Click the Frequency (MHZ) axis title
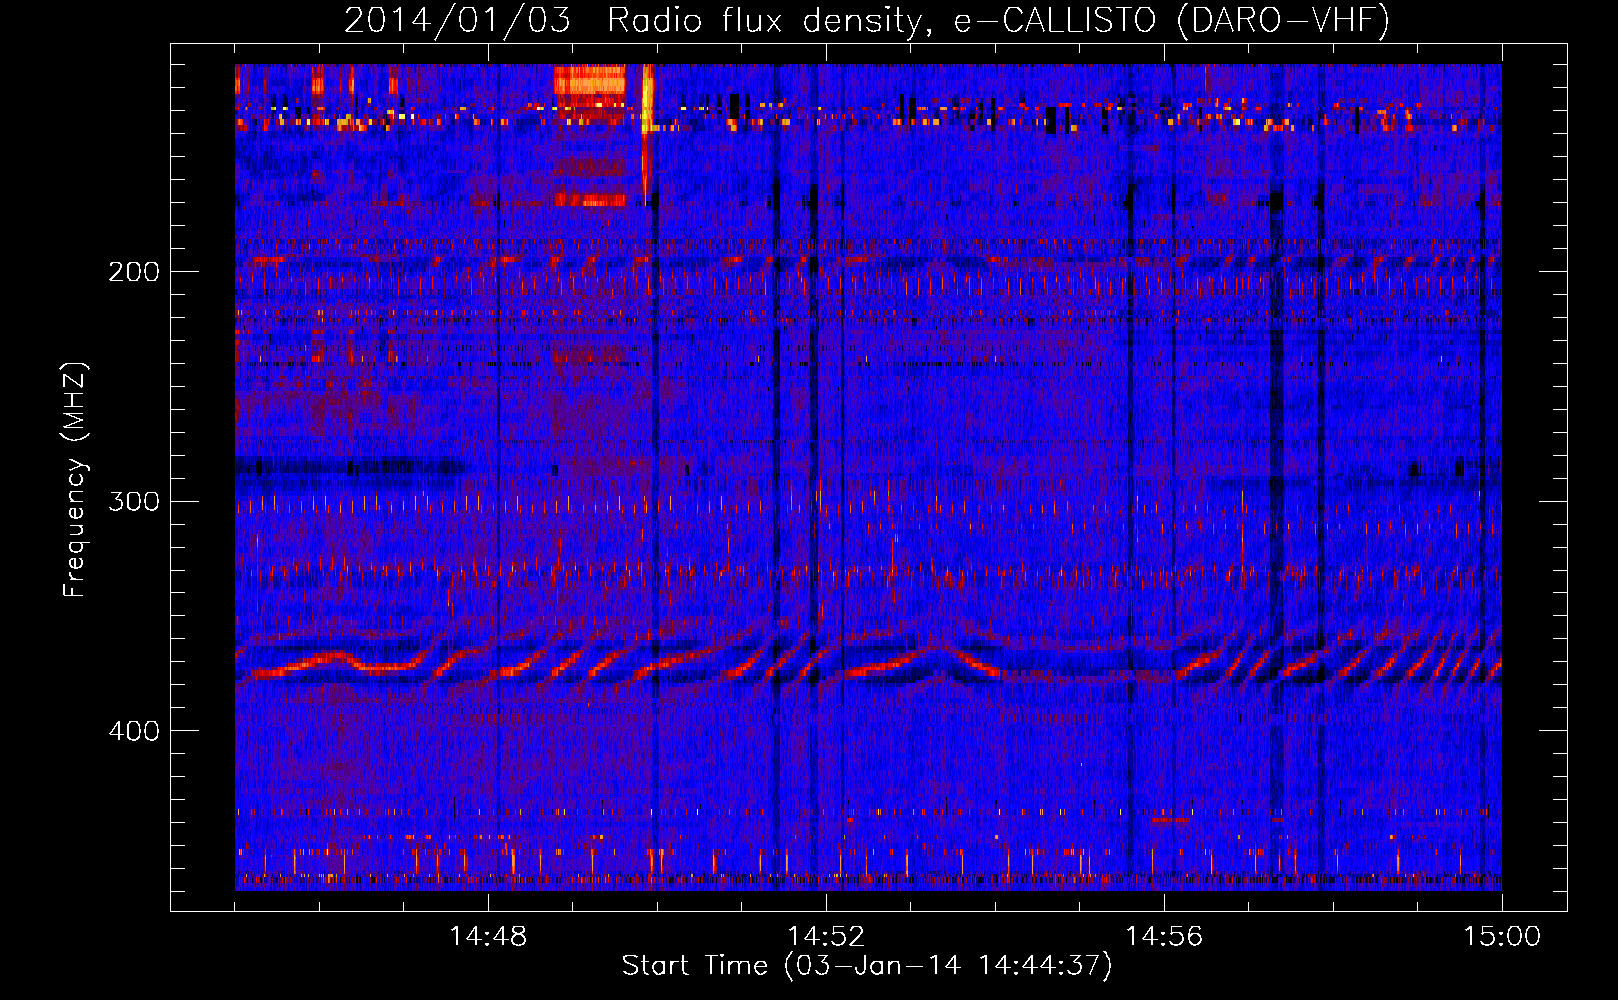 coord(75,480)
